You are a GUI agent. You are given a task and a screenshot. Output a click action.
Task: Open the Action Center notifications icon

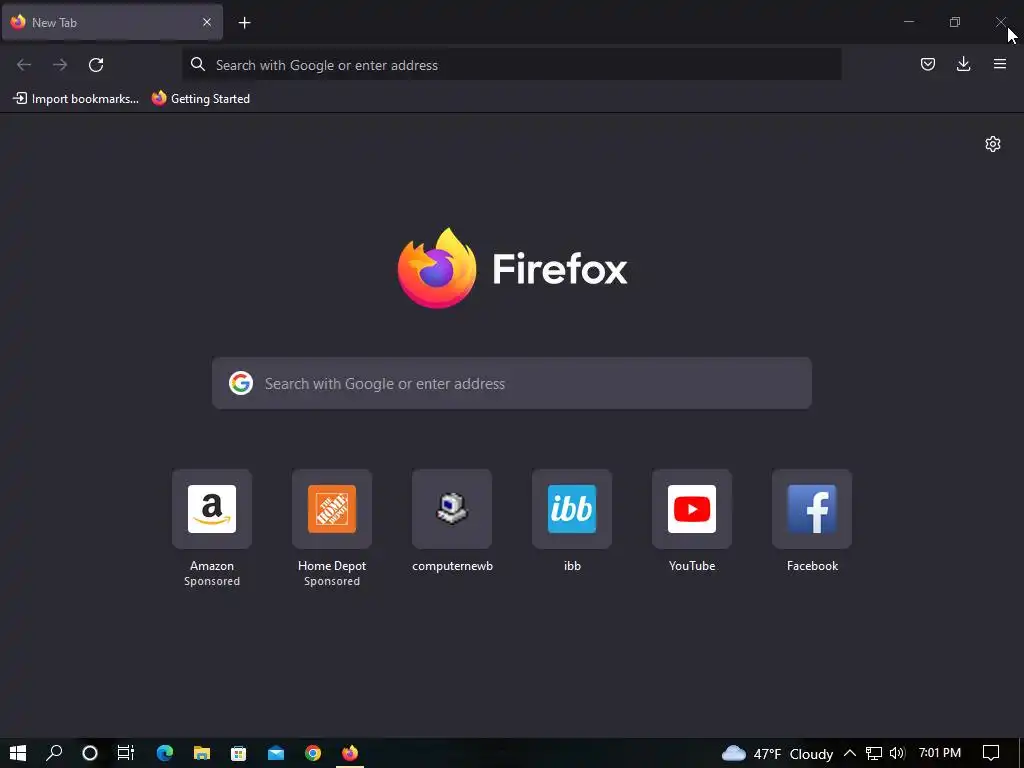[x=991, y=753]
